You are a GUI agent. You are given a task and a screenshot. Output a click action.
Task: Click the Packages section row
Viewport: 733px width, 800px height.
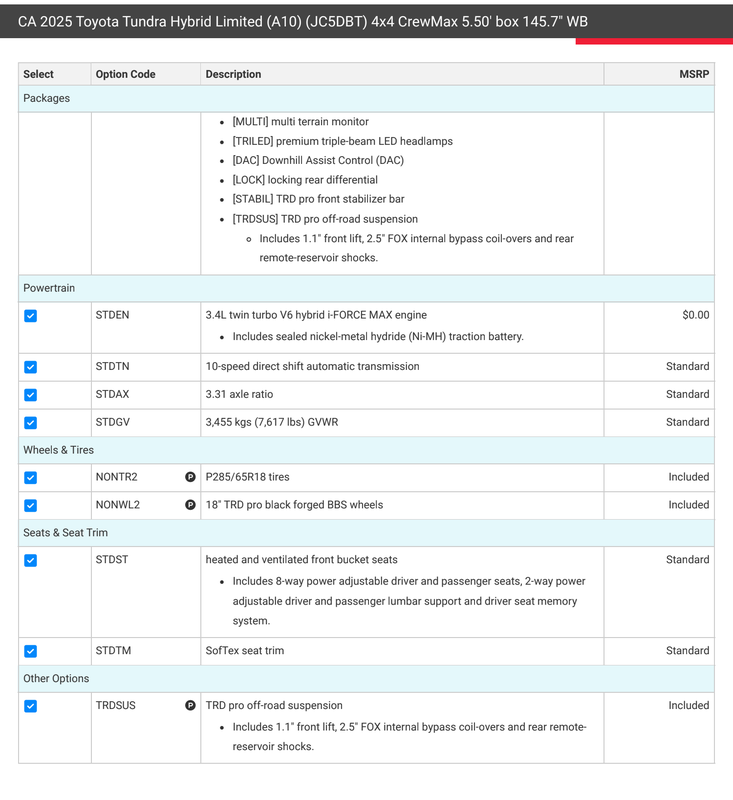[x=366, y=98]
